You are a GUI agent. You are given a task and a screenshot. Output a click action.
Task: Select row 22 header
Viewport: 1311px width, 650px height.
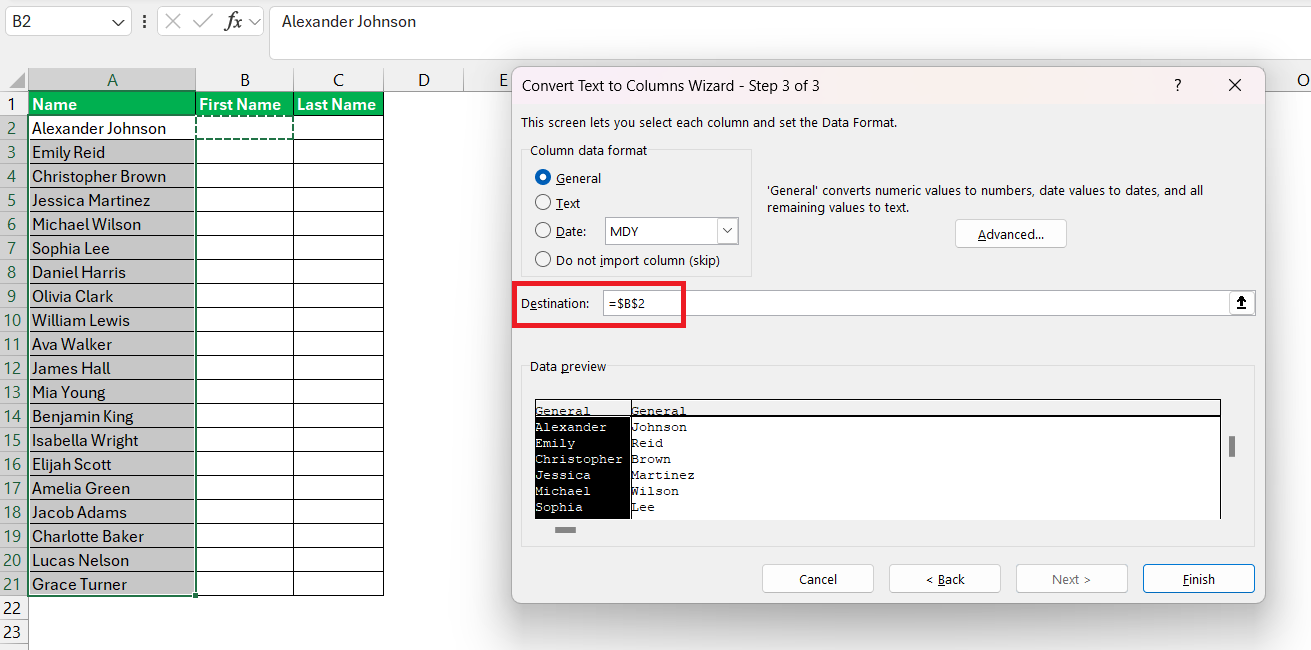[14, 608]
